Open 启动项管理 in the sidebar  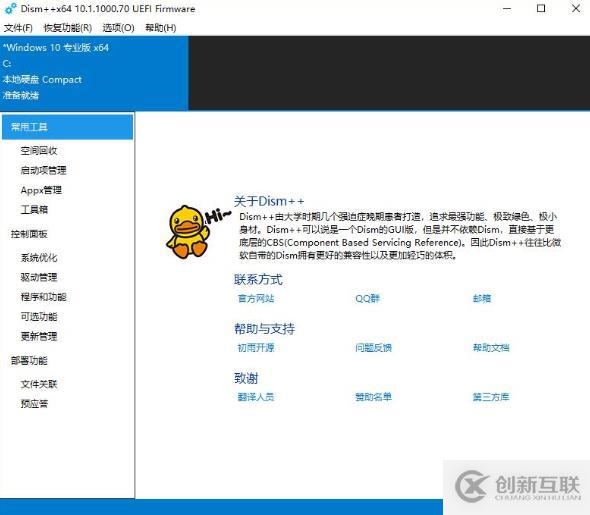[x=44, y=170]
